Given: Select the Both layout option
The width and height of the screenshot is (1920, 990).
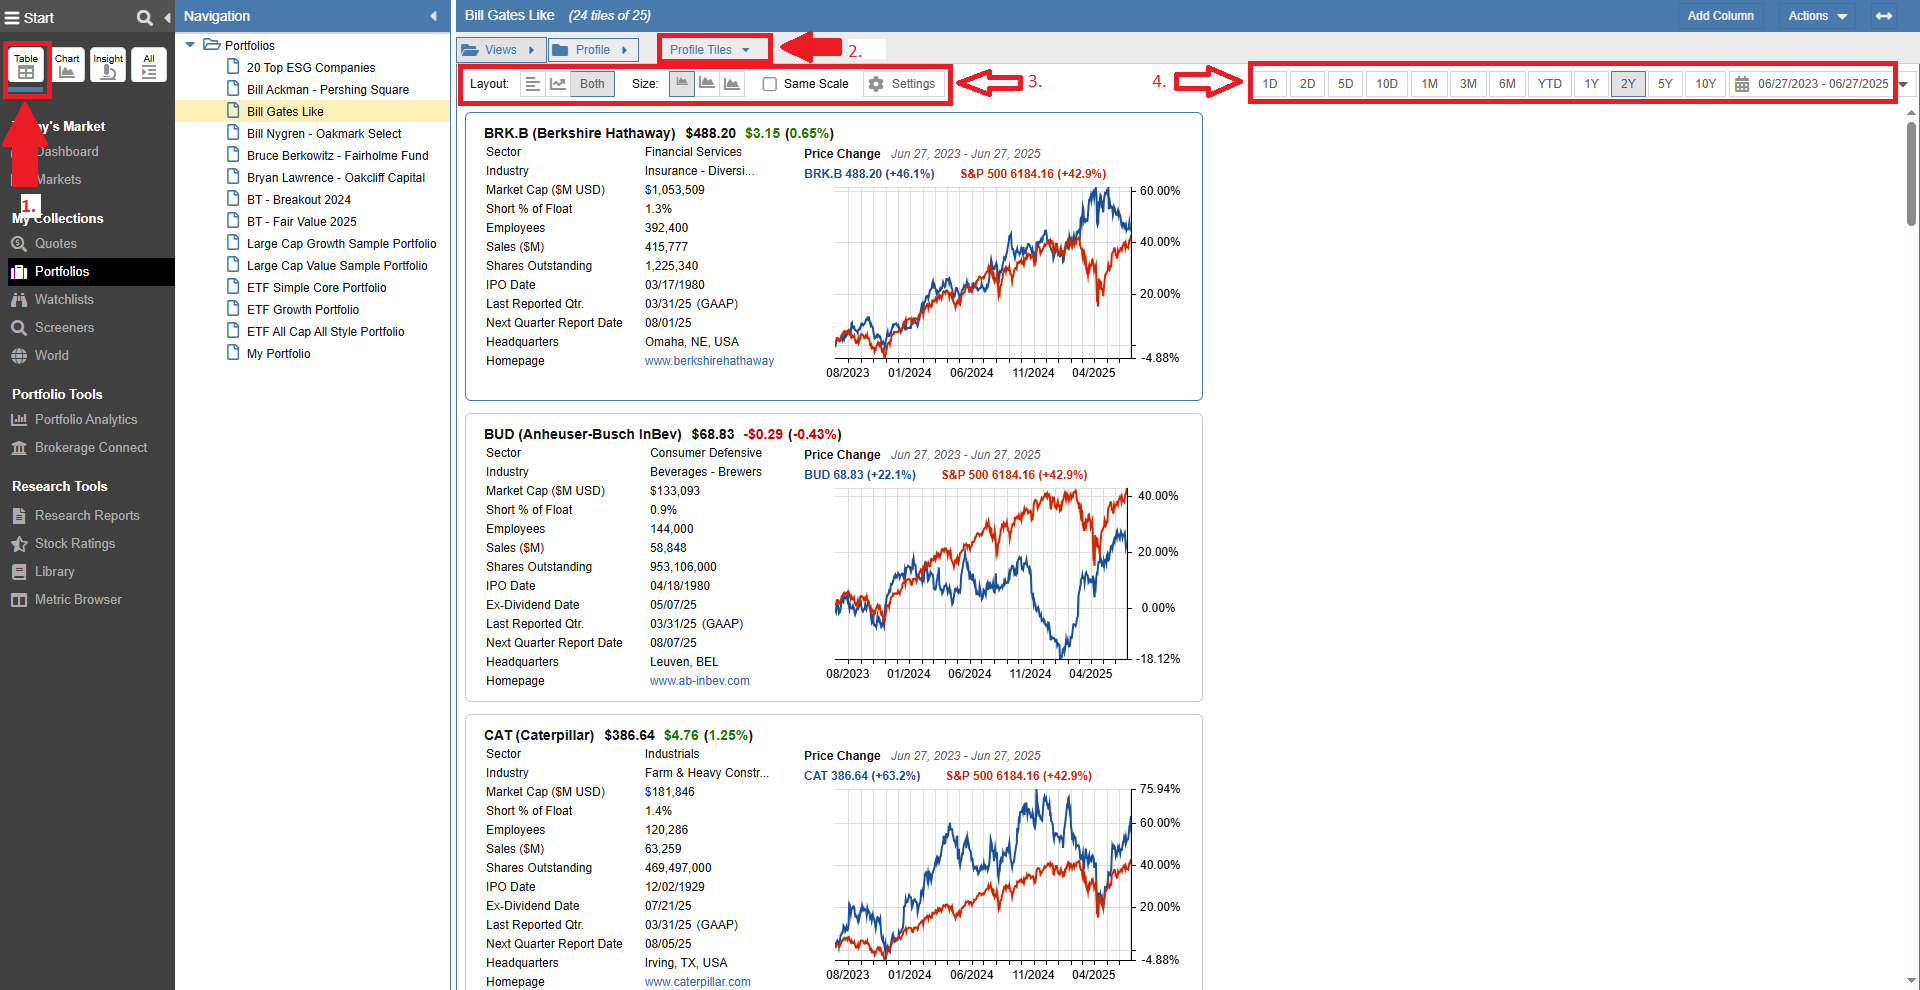Looking at the screenshot, I should pyautogui.click(x=592, y=84).
